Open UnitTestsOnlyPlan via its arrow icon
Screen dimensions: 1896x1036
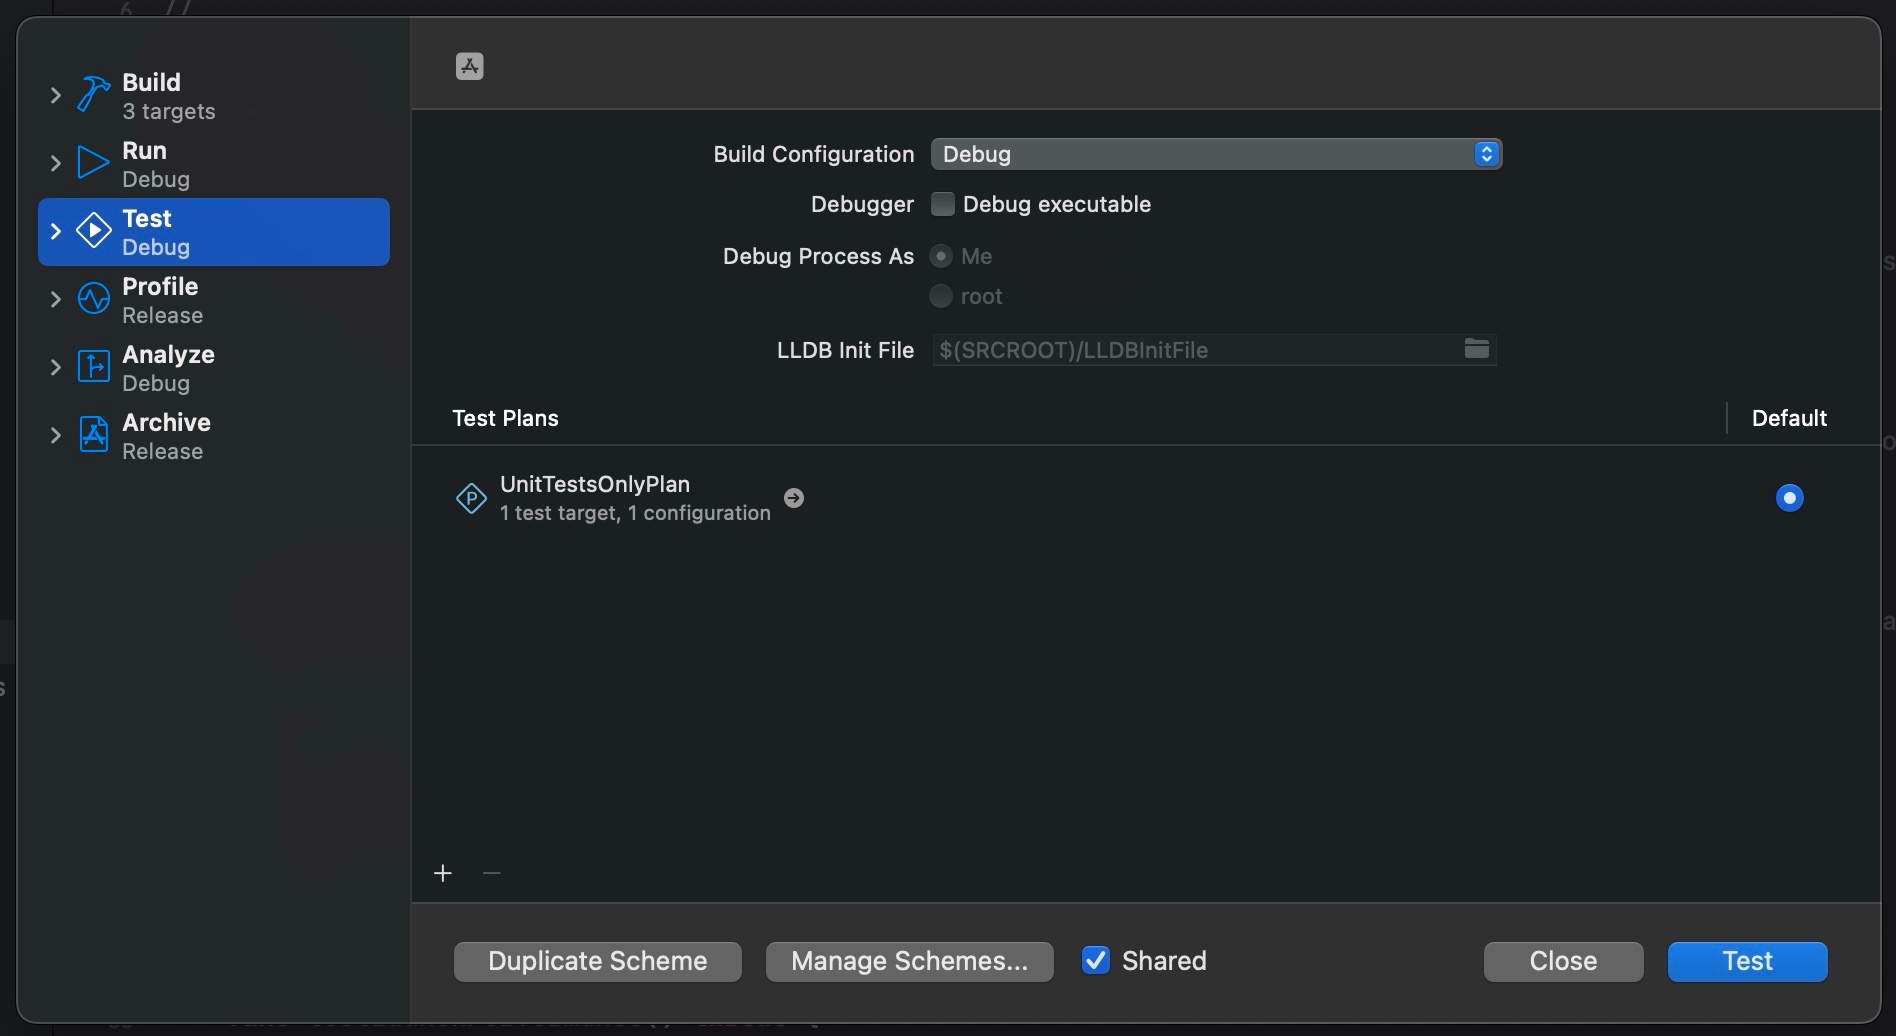[x=794, y=498]
